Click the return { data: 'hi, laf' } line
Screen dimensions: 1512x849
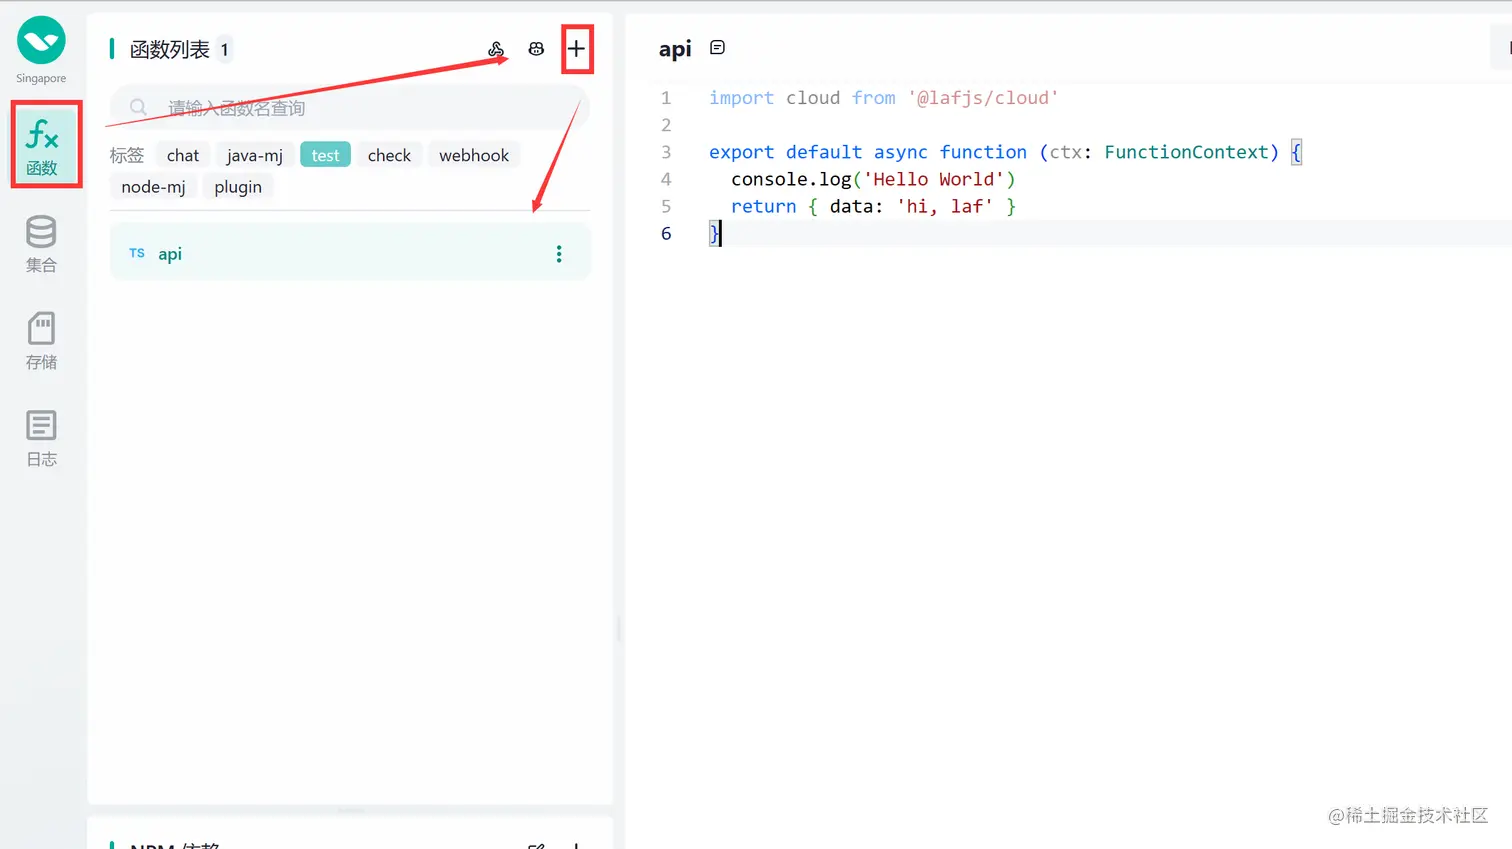click(873, 206)
